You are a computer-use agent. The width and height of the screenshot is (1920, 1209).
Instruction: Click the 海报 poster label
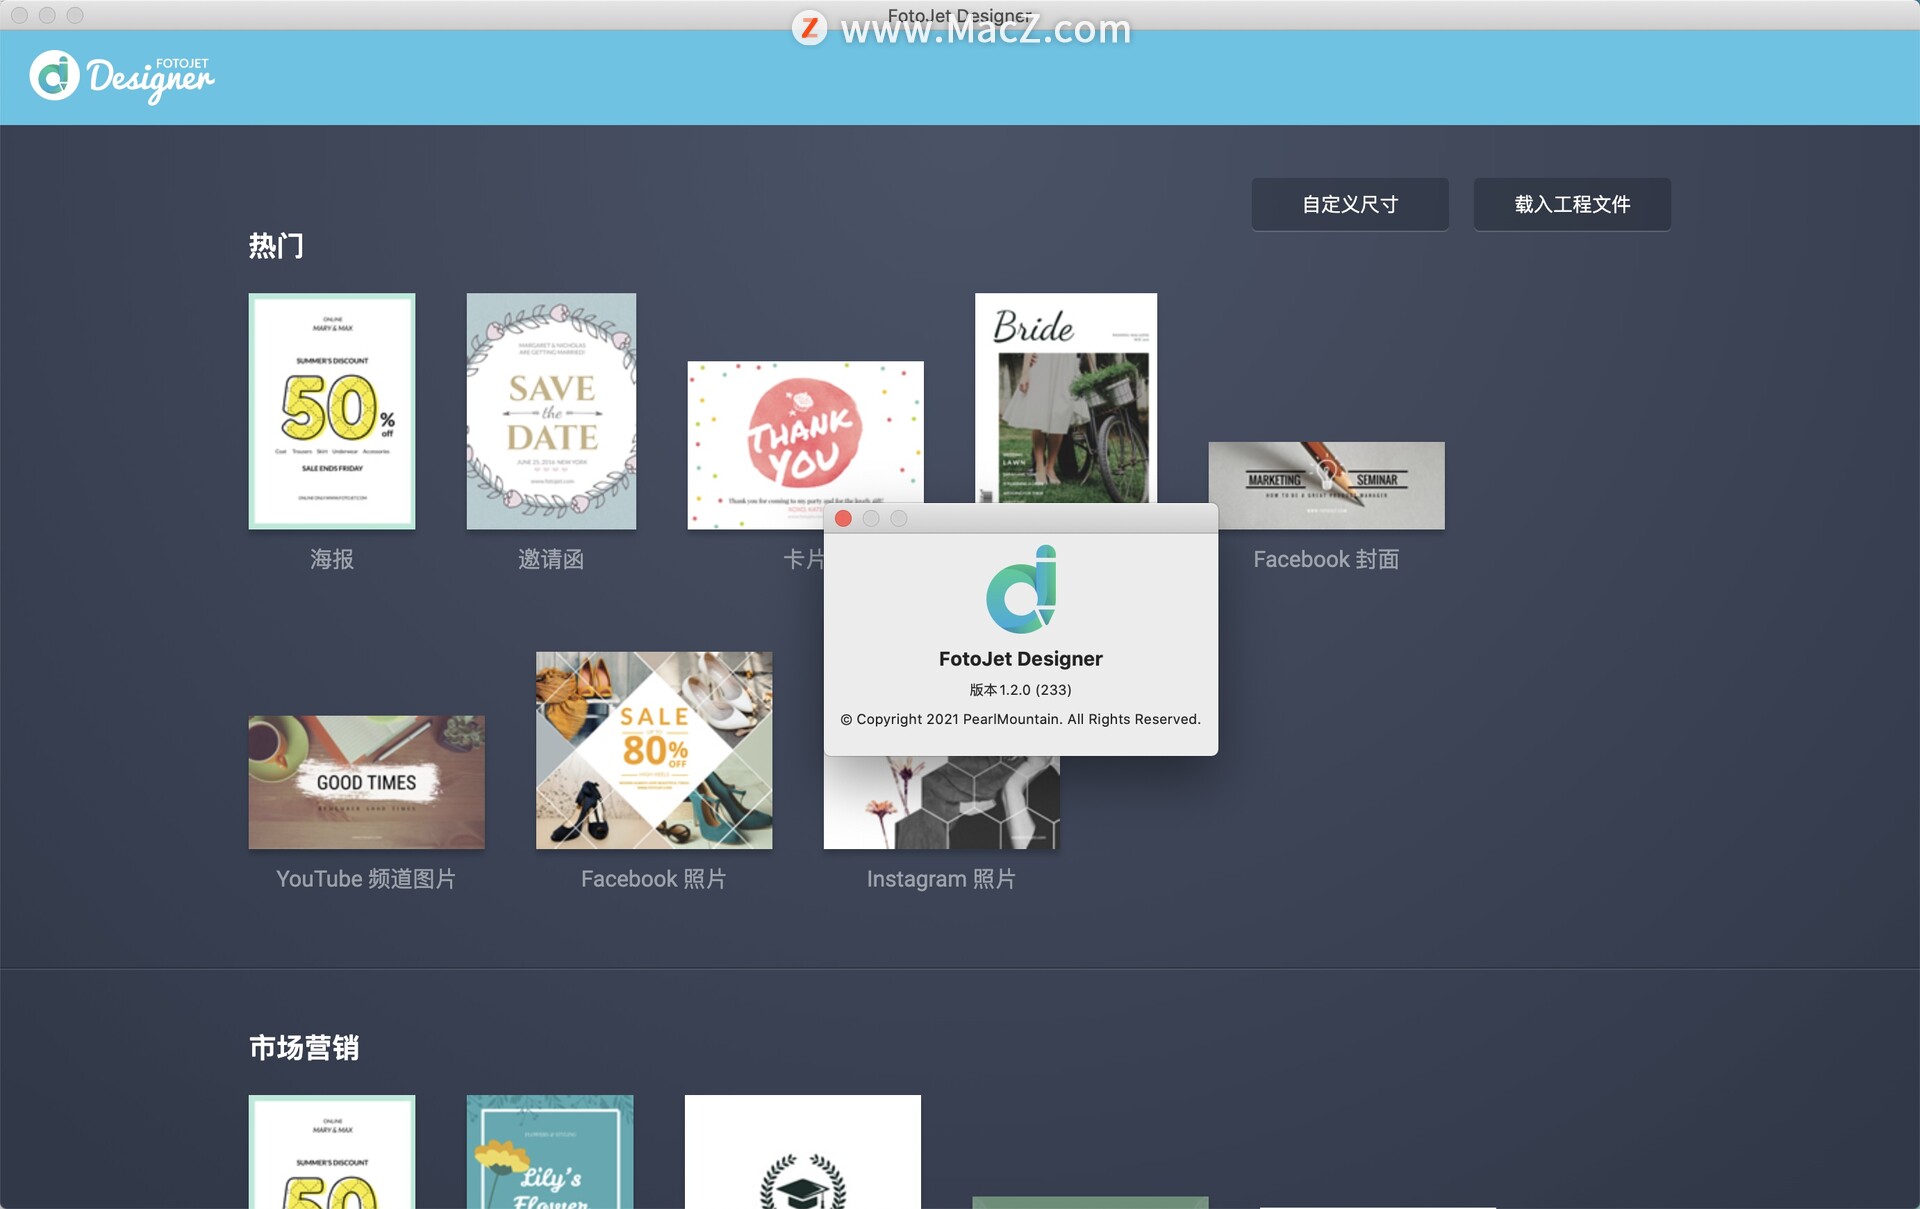tap(331, 559)
